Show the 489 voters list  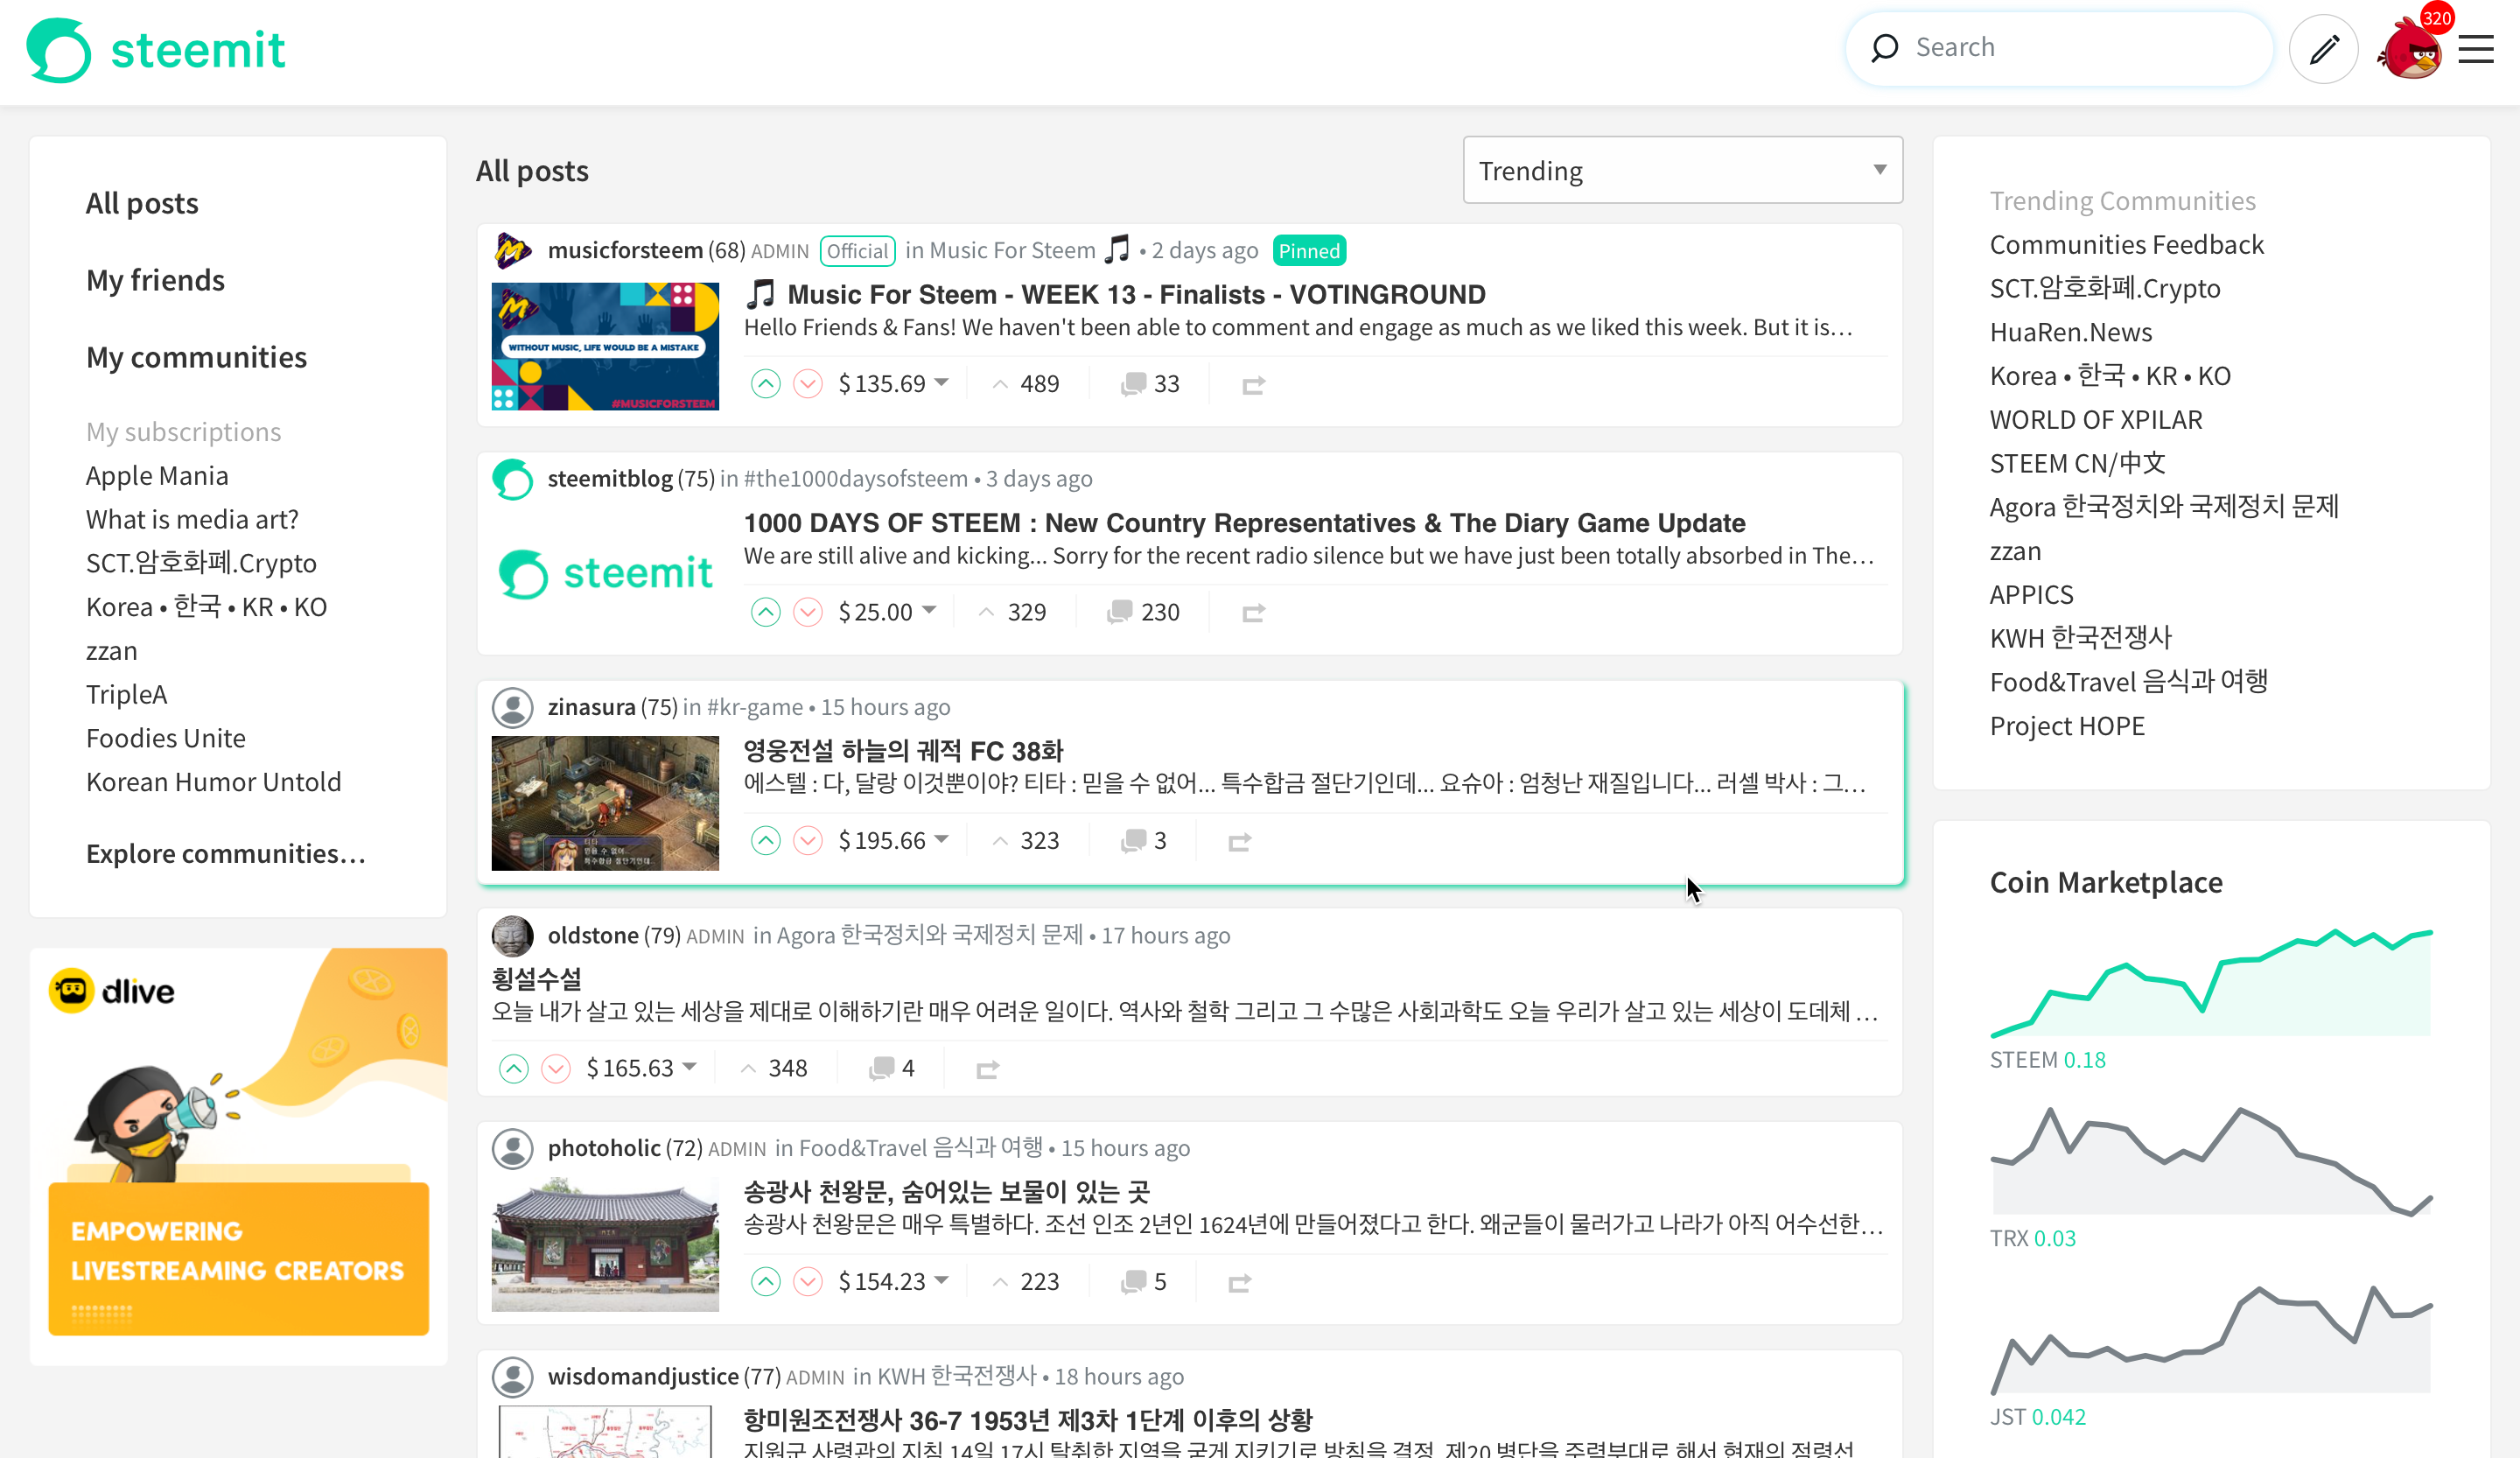coord(1026,384)
